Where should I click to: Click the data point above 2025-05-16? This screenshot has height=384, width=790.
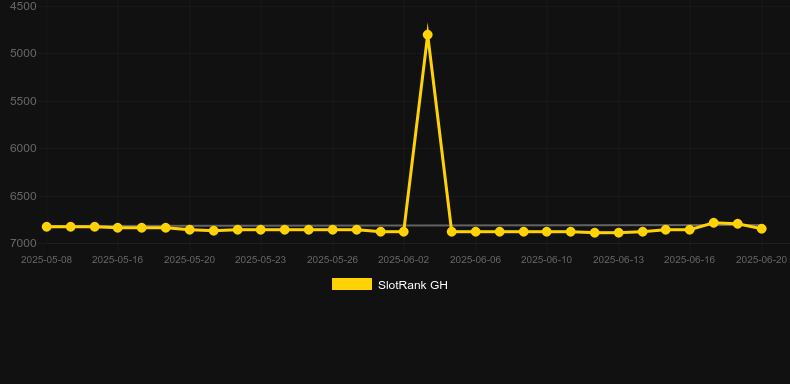[118, 228]
